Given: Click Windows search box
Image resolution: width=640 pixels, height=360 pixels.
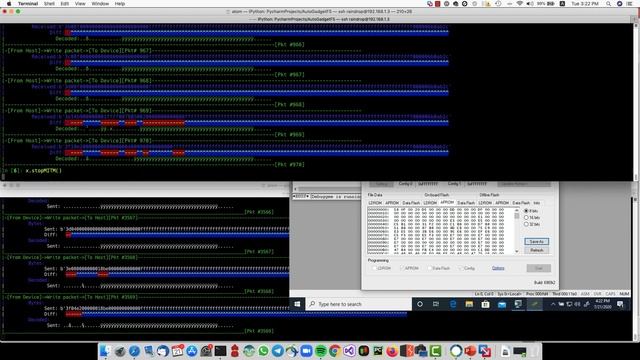Looking at the screenshot, I should [358, 304].
